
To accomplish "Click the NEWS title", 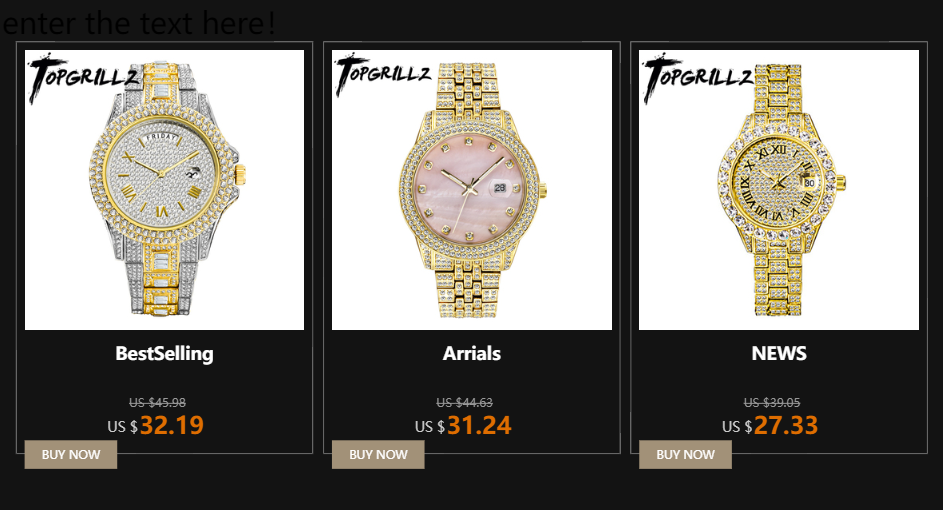I will tap(779, 354).
